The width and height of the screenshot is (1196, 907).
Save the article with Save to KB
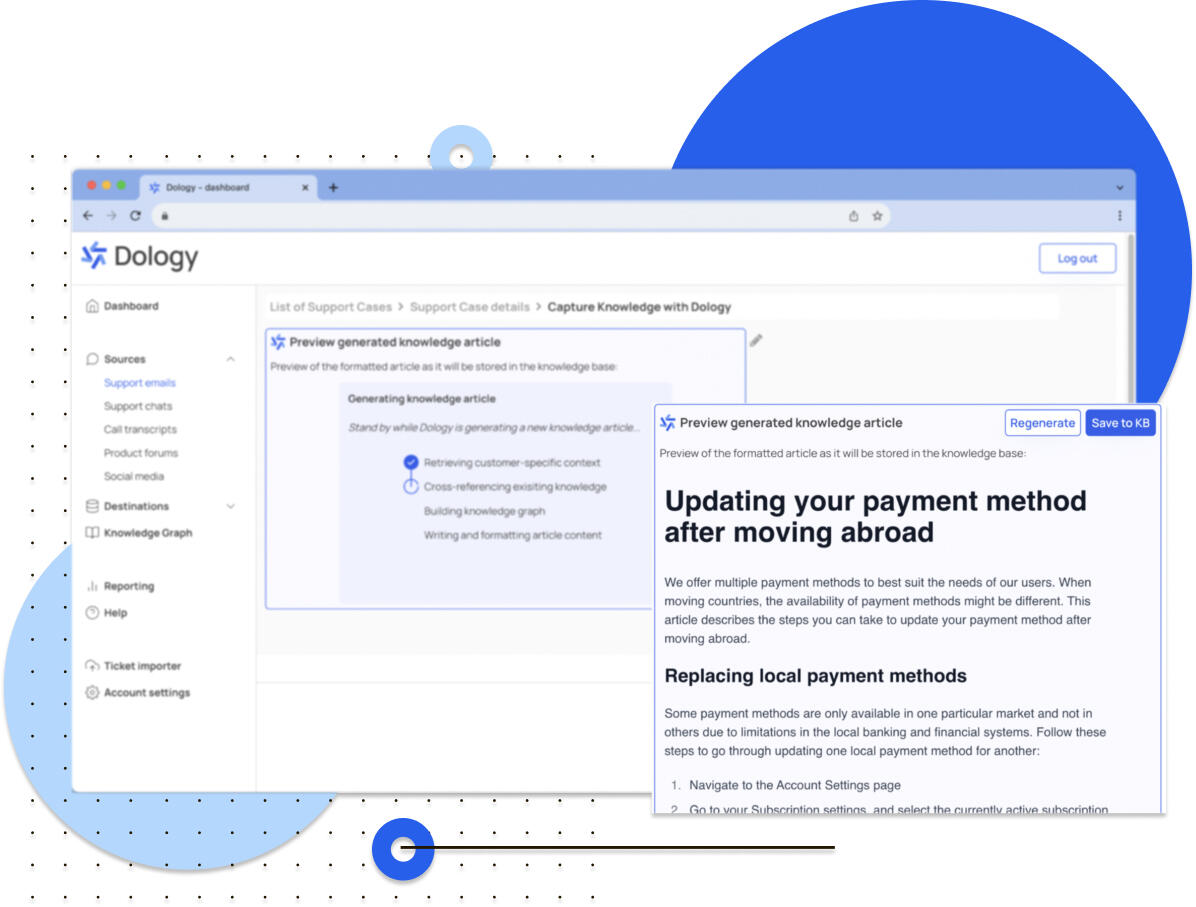pyautogui.click(x=1120, y=423)
